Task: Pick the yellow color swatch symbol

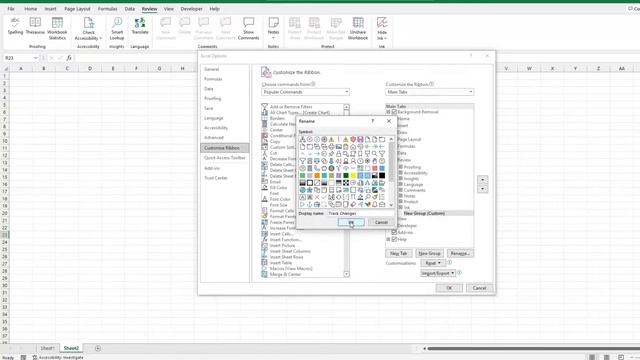Action: pos(353,176)
